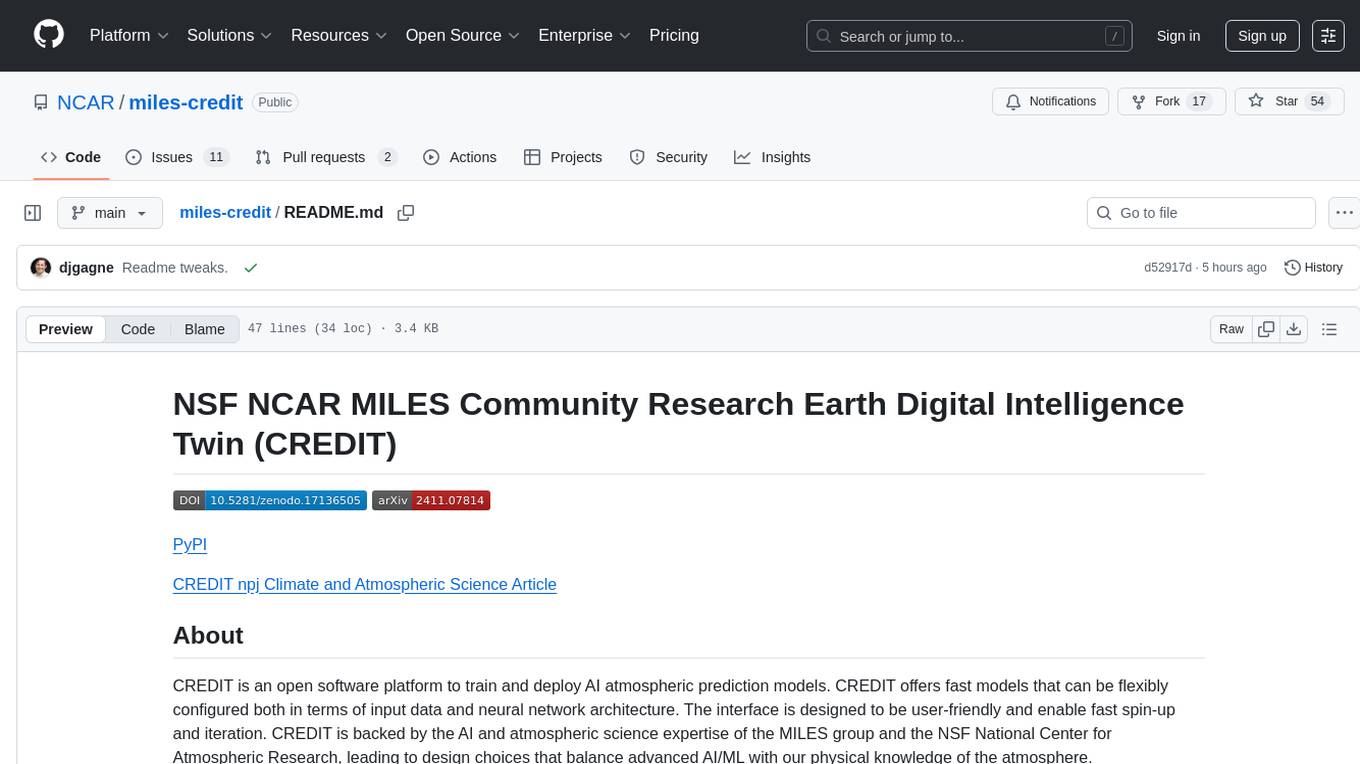
Task: Open the Actions tab
Action: [460, 157]
